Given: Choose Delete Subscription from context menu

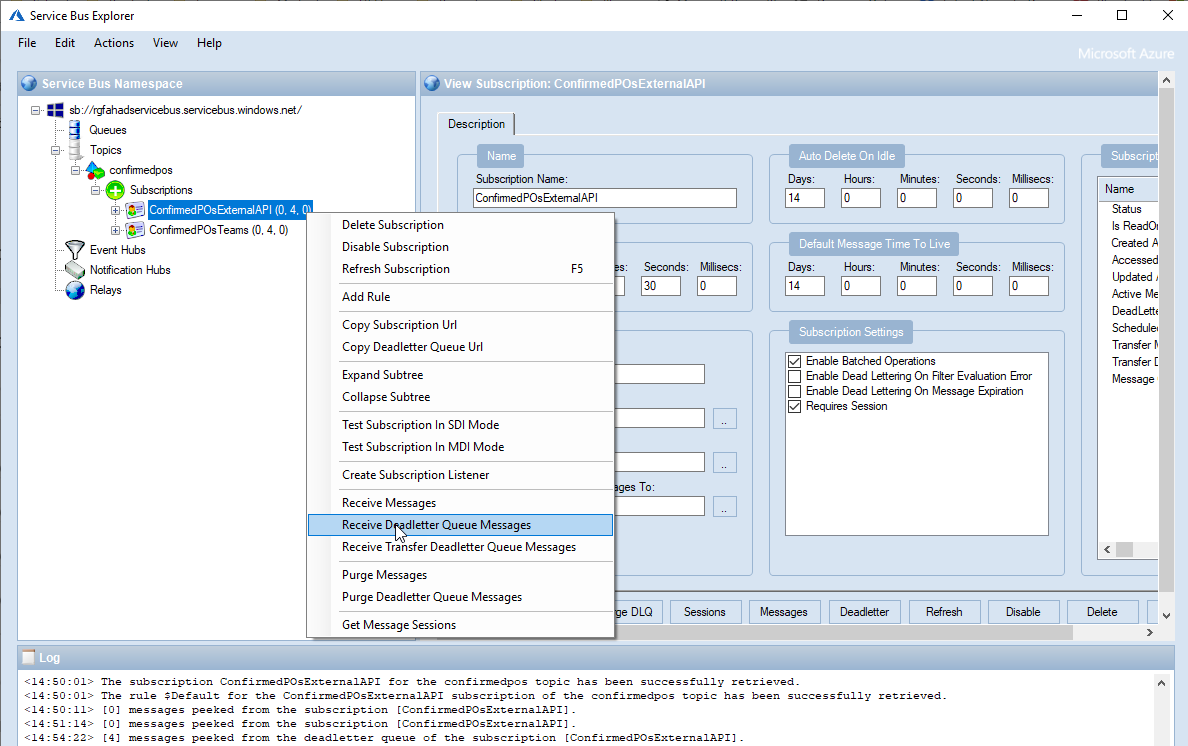Looking at the screenshot, I should pyautogui.click(x=461, y=225).
